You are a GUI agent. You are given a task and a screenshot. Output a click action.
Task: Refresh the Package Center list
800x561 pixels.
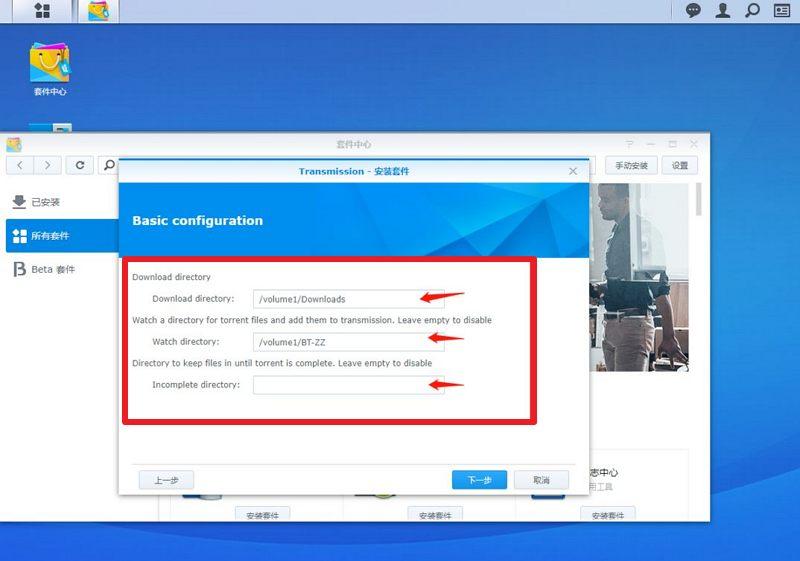(80, 165)
